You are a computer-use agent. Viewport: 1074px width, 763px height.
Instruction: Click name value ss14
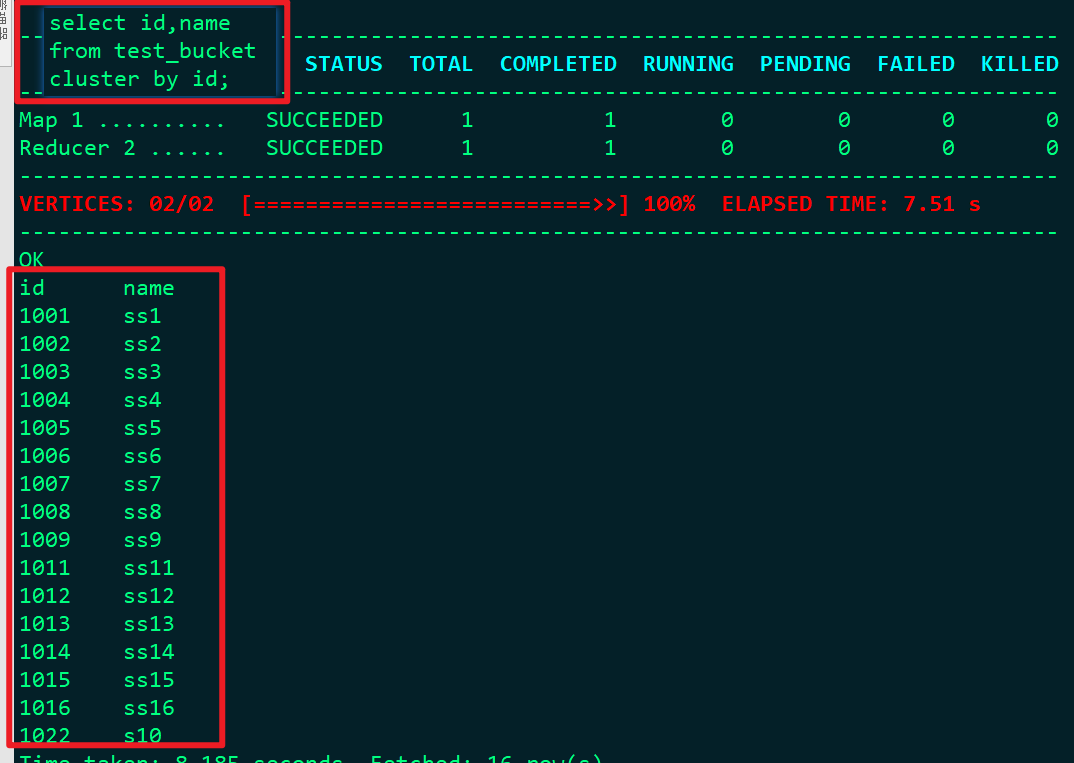(149, 652)
